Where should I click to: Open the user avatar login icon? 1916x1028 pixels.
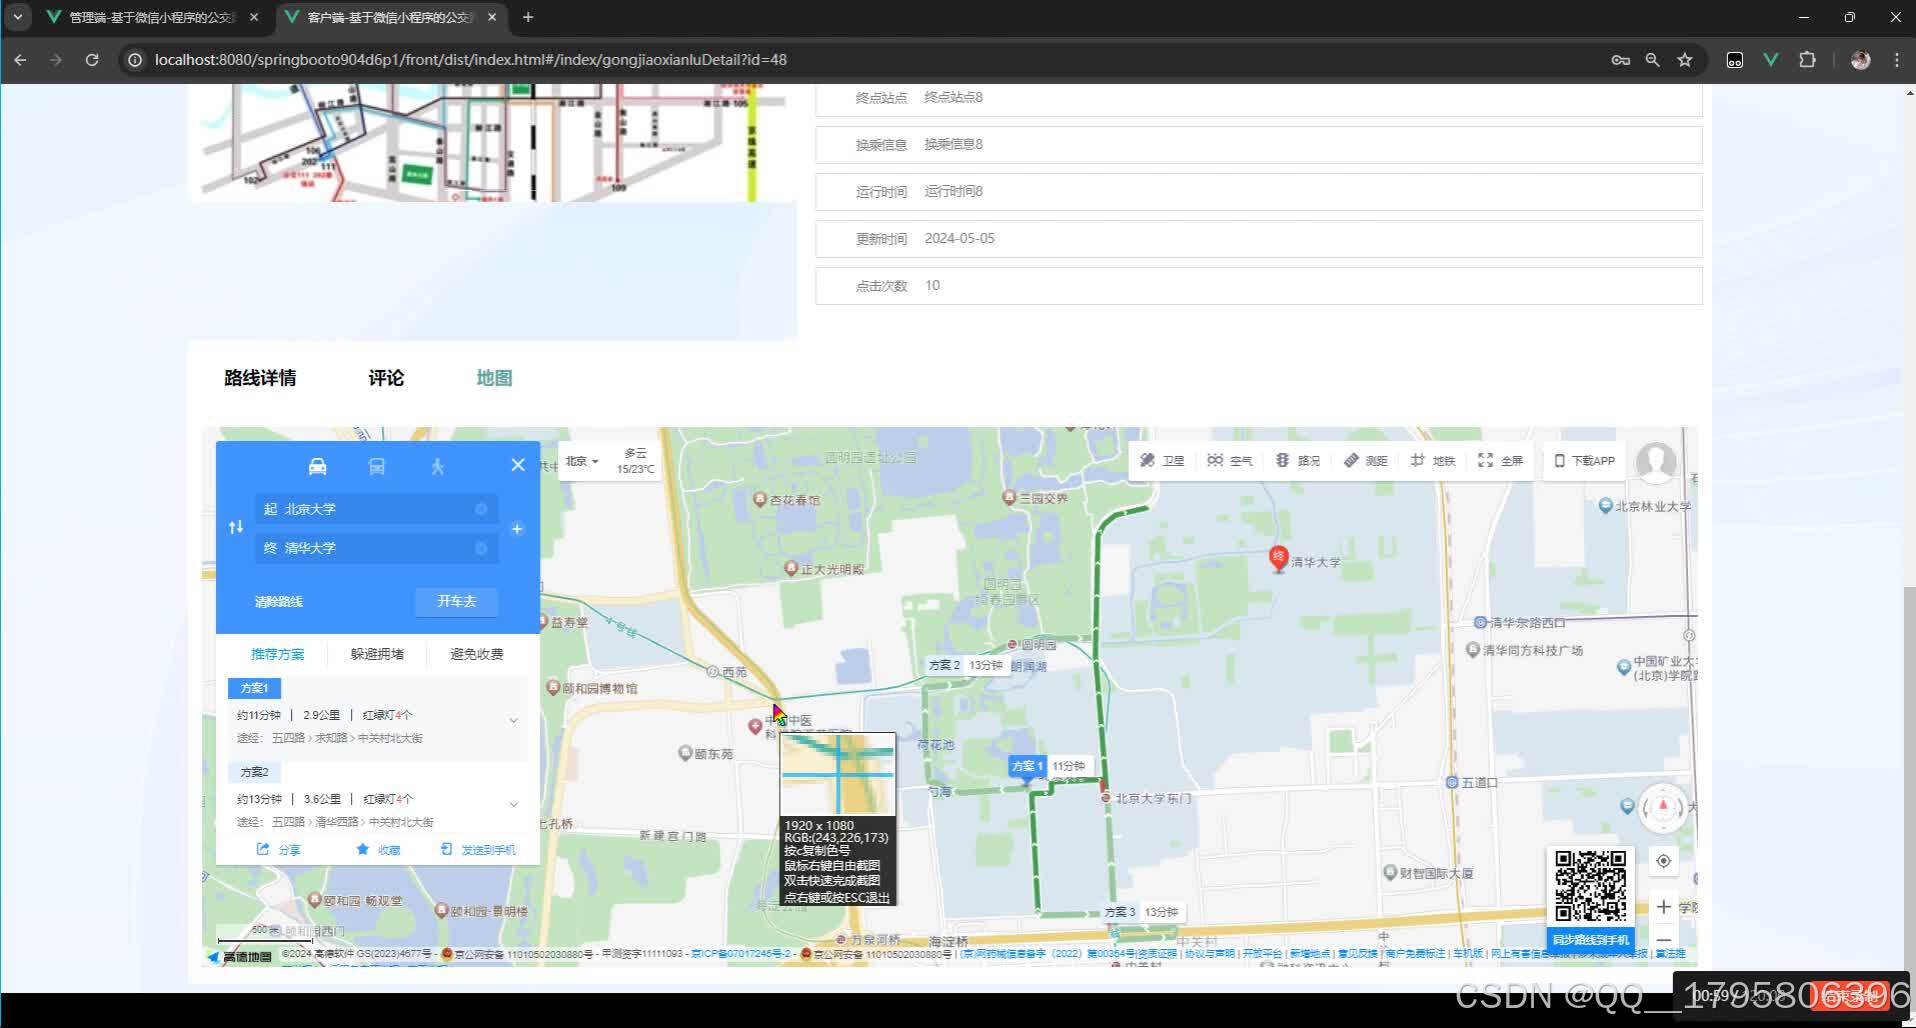click(x=1656, y=462)
